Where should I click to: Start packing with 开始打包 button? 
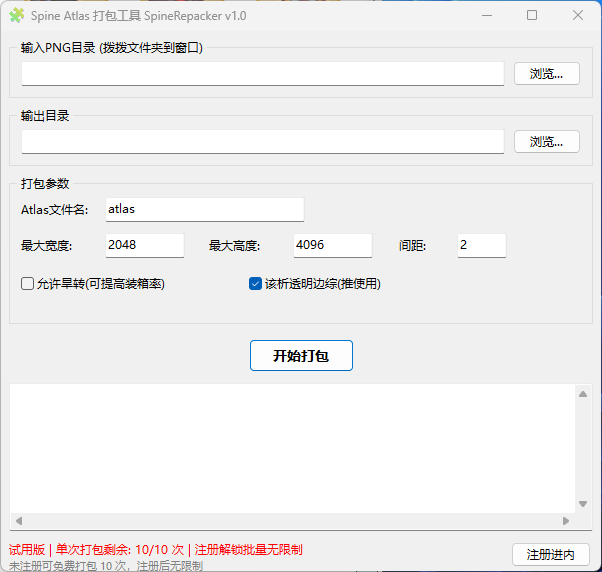301,355
